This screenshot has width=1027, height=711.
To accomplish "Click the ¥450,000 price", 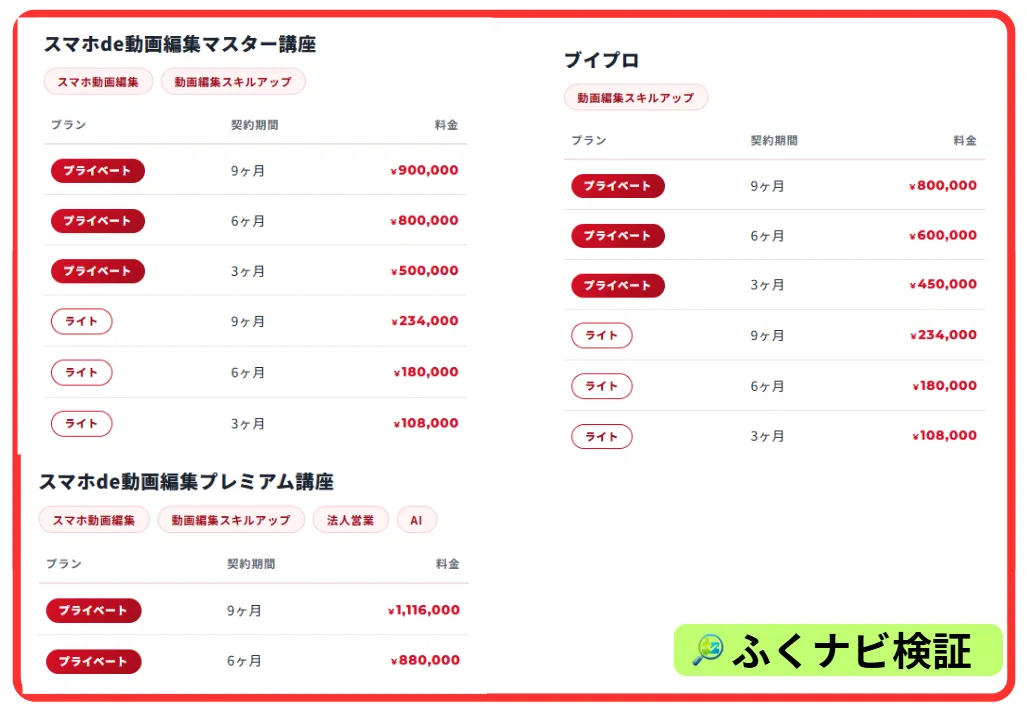I will coord(943,284).
